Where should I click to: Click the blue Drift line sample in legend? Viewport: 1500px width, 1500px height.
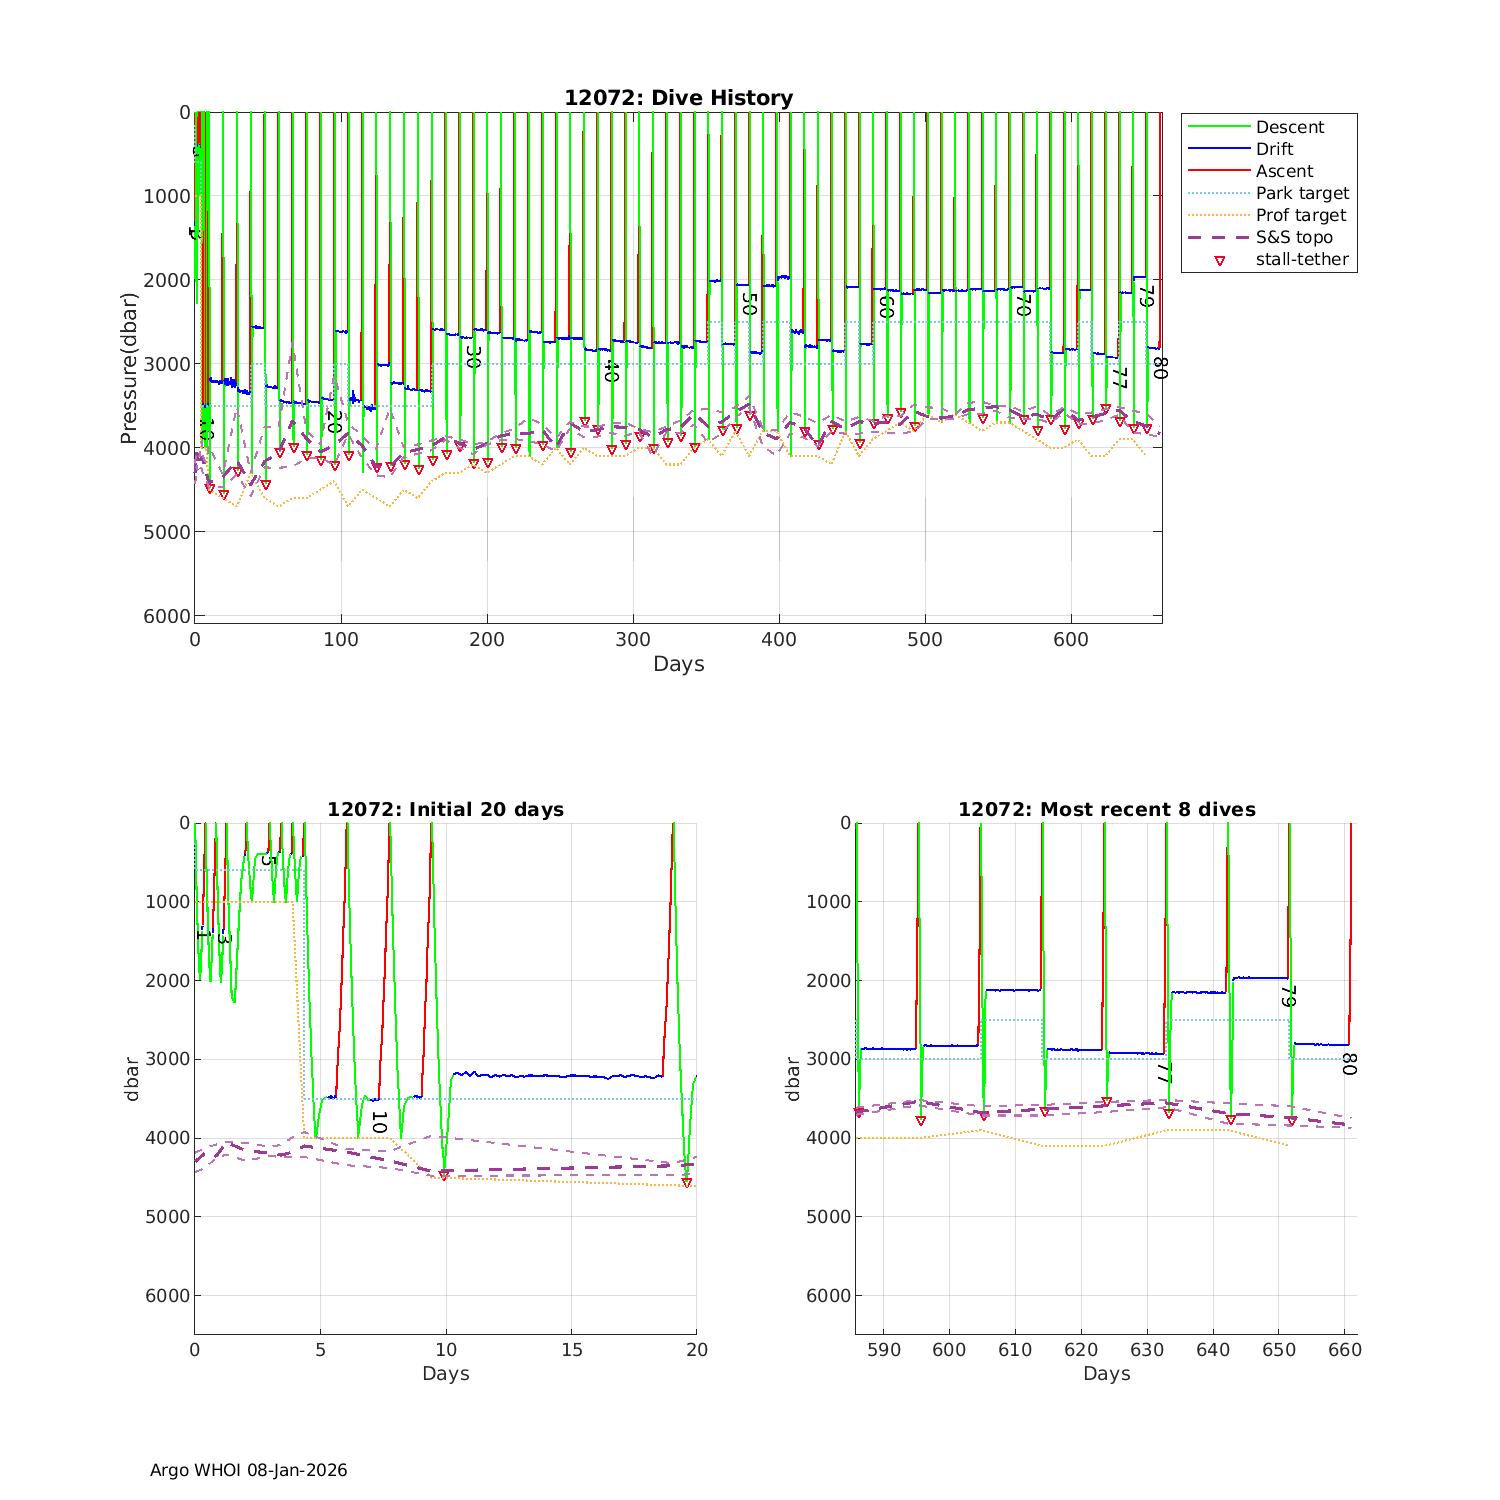(x=1219, y=149)
